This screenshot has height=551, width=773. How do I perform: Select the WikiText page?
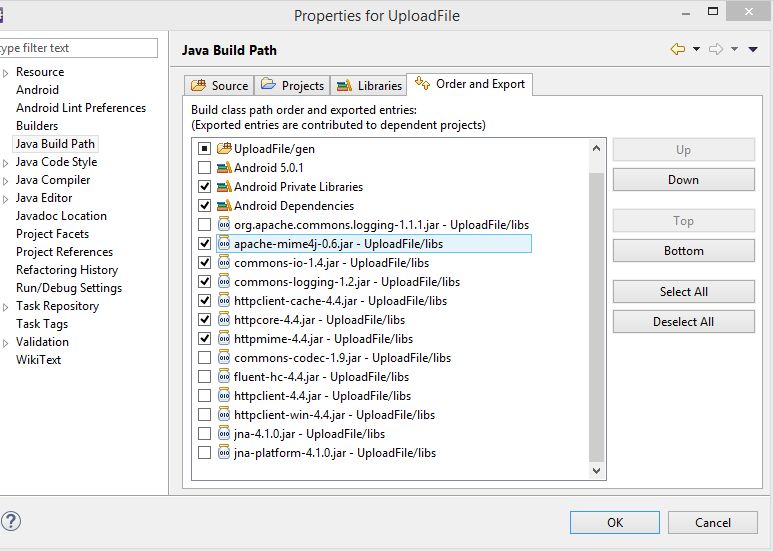pos(38,359)
